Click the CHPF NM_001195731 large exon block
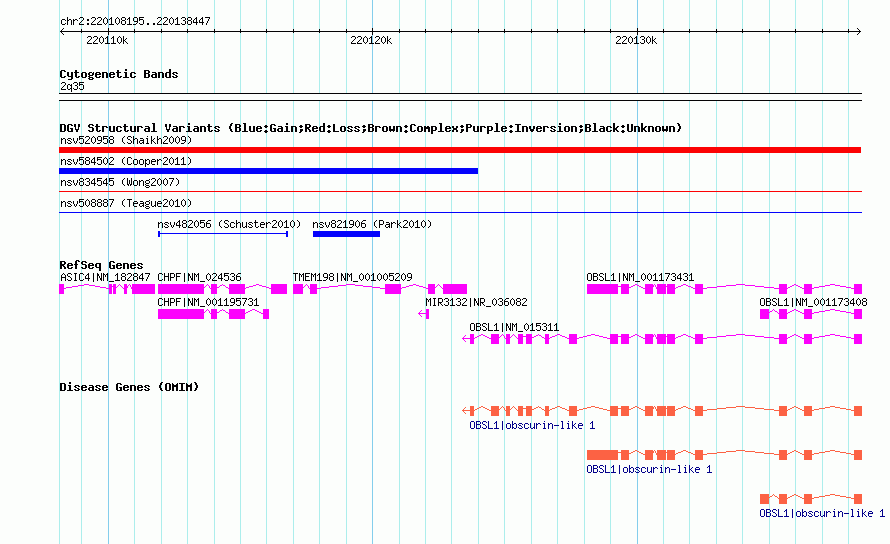 tap(180, 314)
